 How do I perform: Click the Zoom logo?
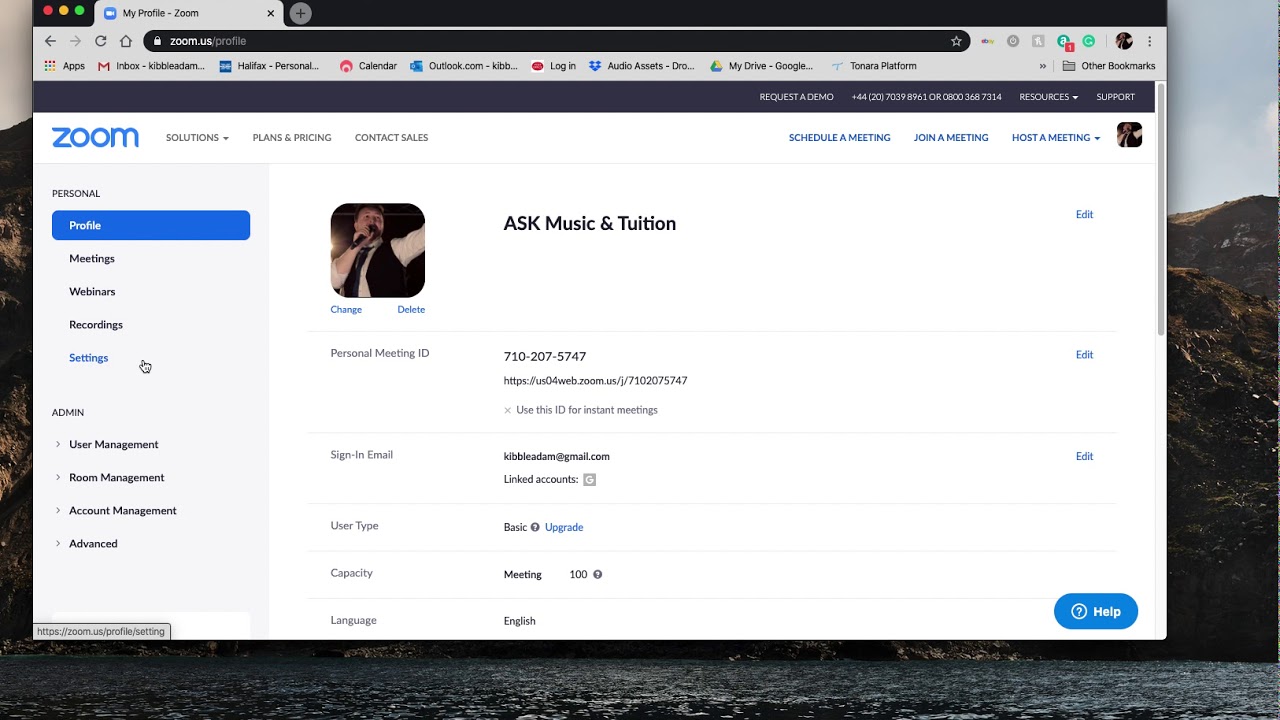[95, 138]
